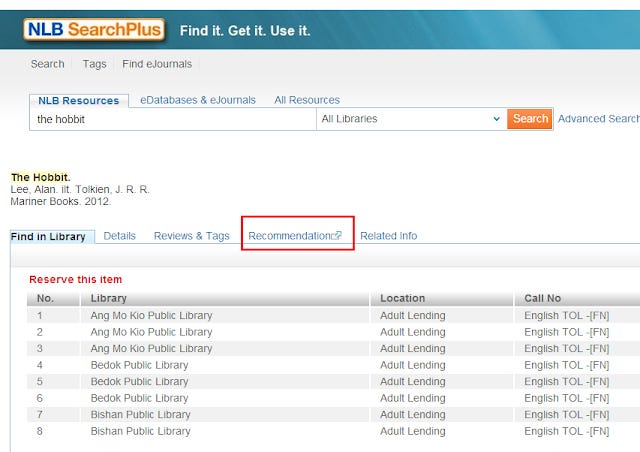Image resolution: width=640 pixels, height=452 pixels.
Task: Select the NLB Resources tab
Action: (79, 100)
